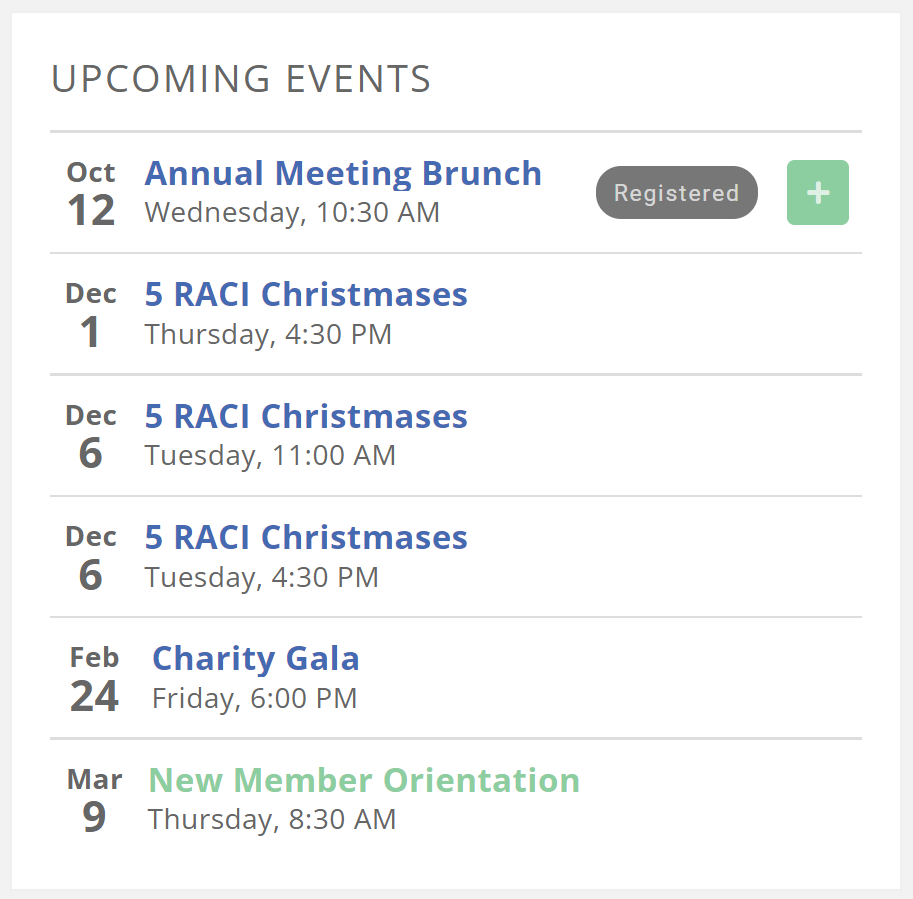Open the Annual Meeting Brunch event

[x=343, y=174]
